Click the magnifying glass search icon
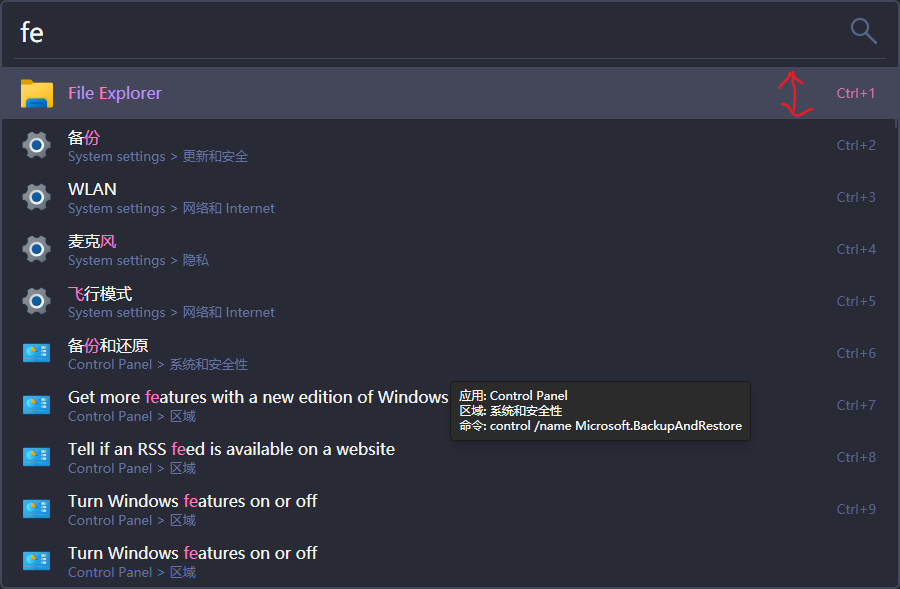 click(863, 30)
